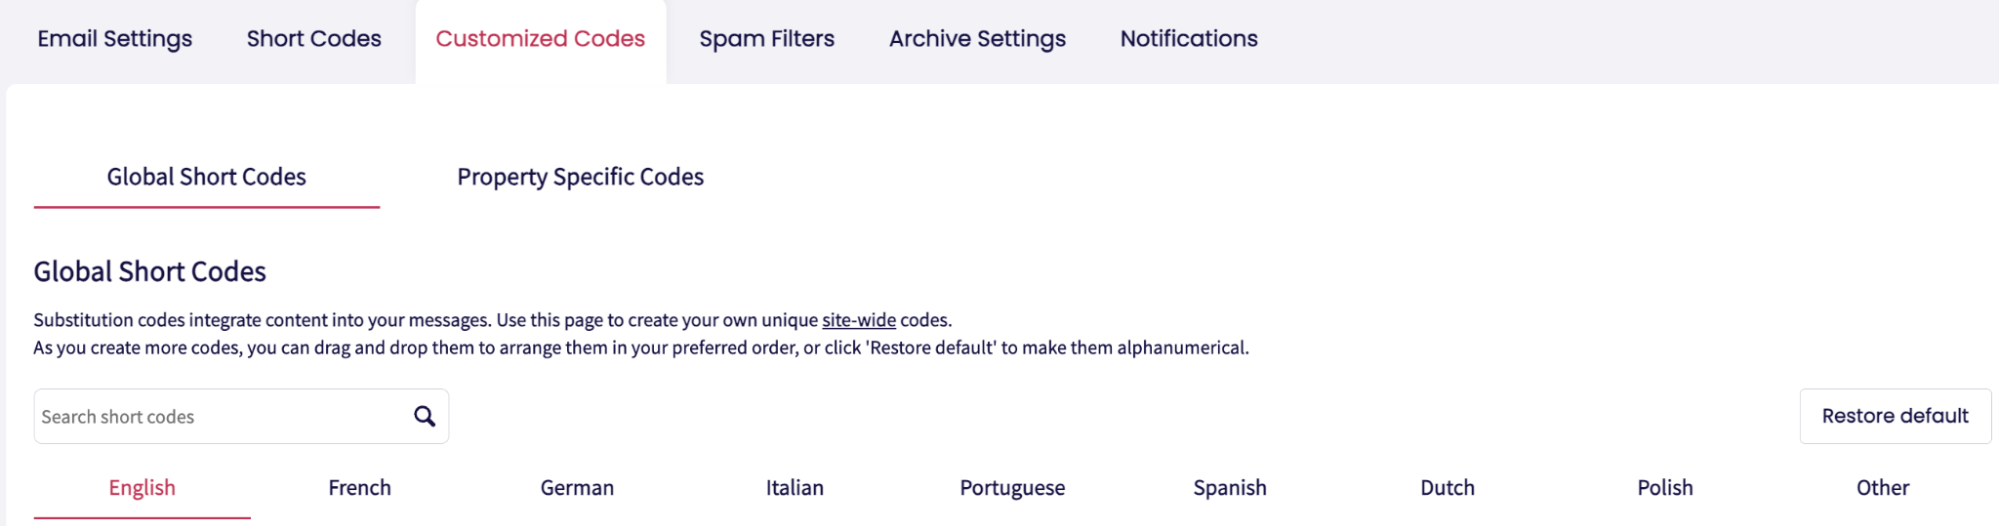This screenshot has width=1999, height=527.
Task: Switch to the Notifications tab
Action: point(1189,39)
